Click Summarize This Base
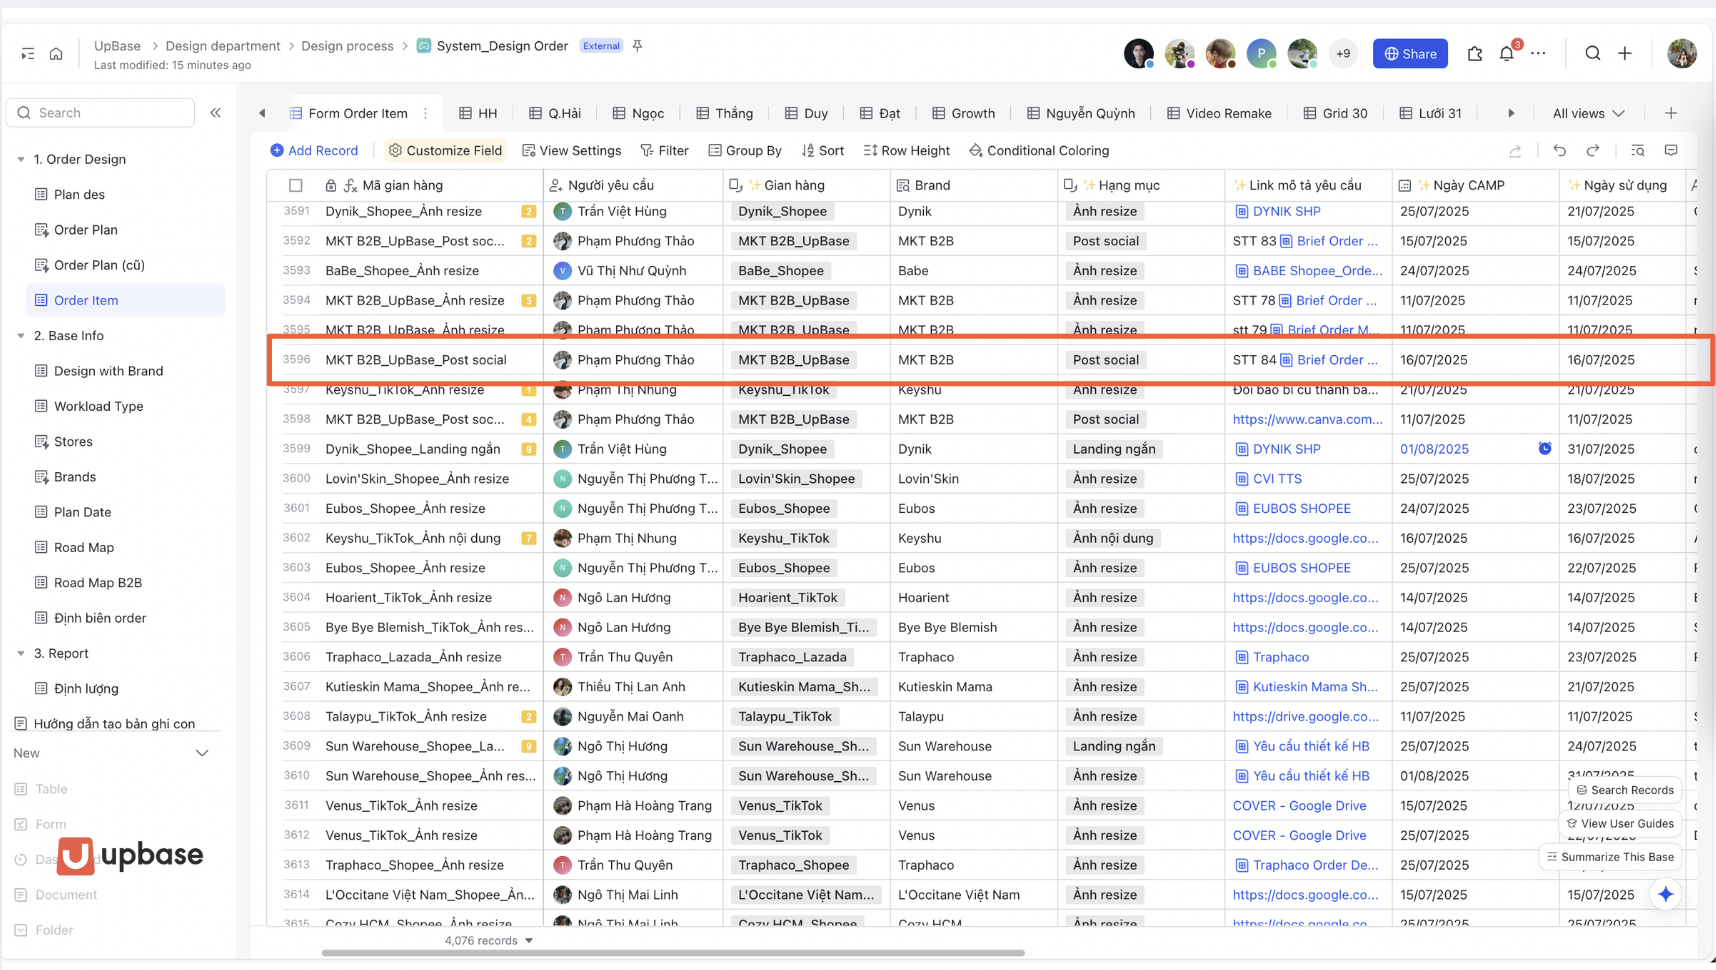Image resolution: width=1716 pixels, height=970 pixels. (1609, 857)
